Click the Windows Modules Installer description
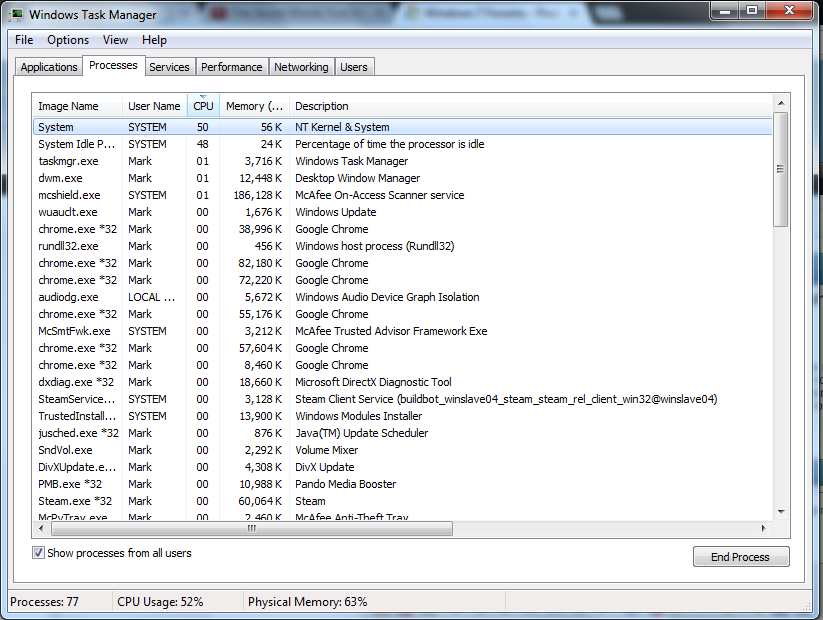This screenshot has width=823, height=620. tap(358, 416)
